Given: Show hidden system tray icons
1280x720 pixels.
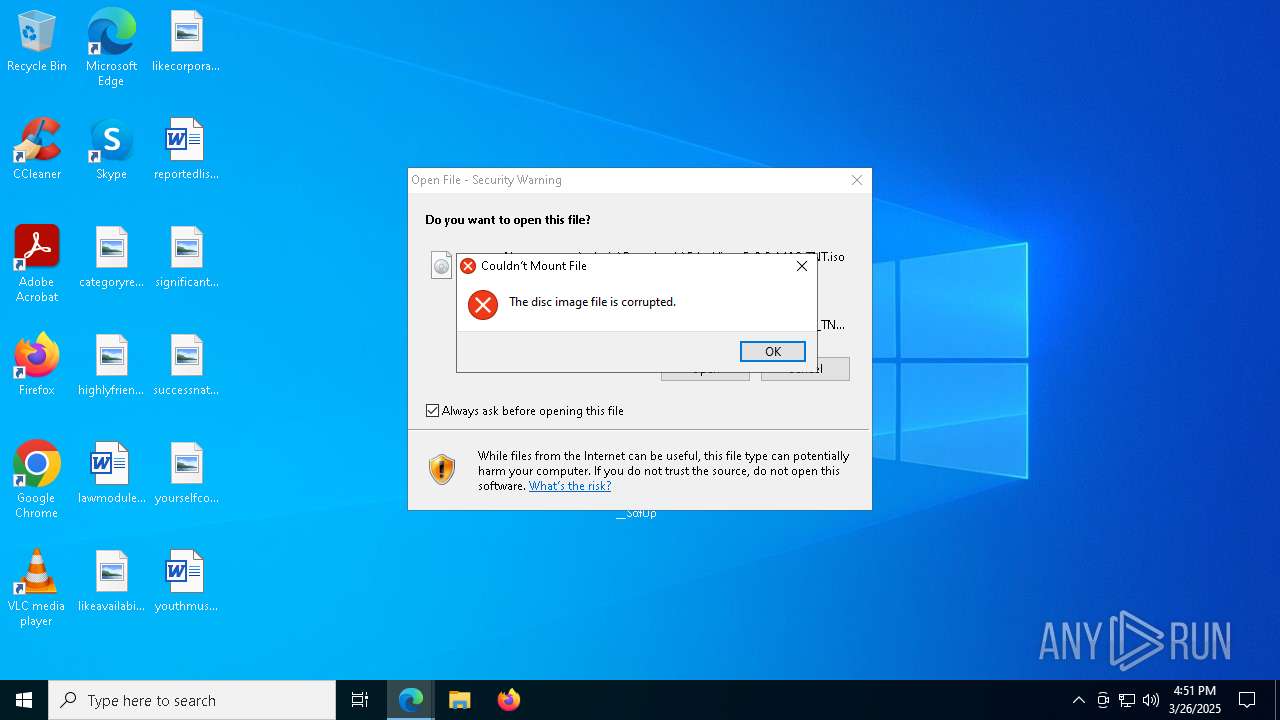Looking at the screenshot, I should pos(1078,700).
